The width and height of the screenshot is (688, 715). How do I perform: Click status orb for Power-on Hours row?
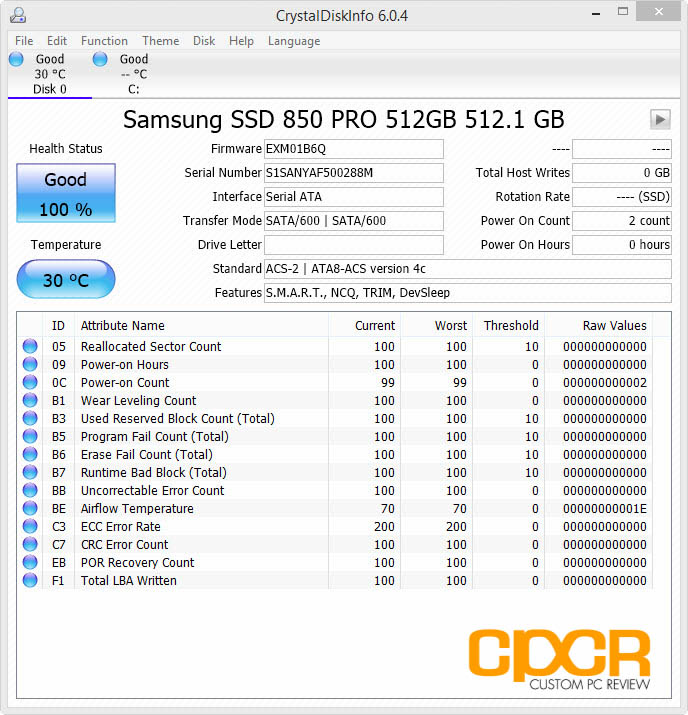tap(30, 364)
